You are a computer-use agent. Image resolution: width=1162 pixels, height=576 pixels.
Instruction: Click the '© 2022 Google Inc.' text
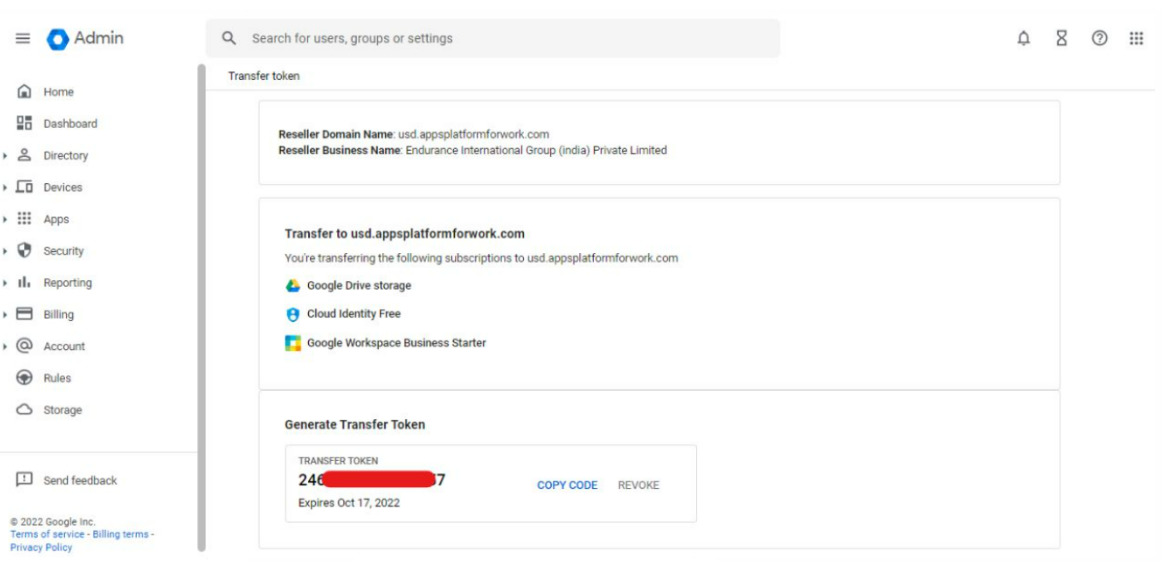tap(53, 522)
